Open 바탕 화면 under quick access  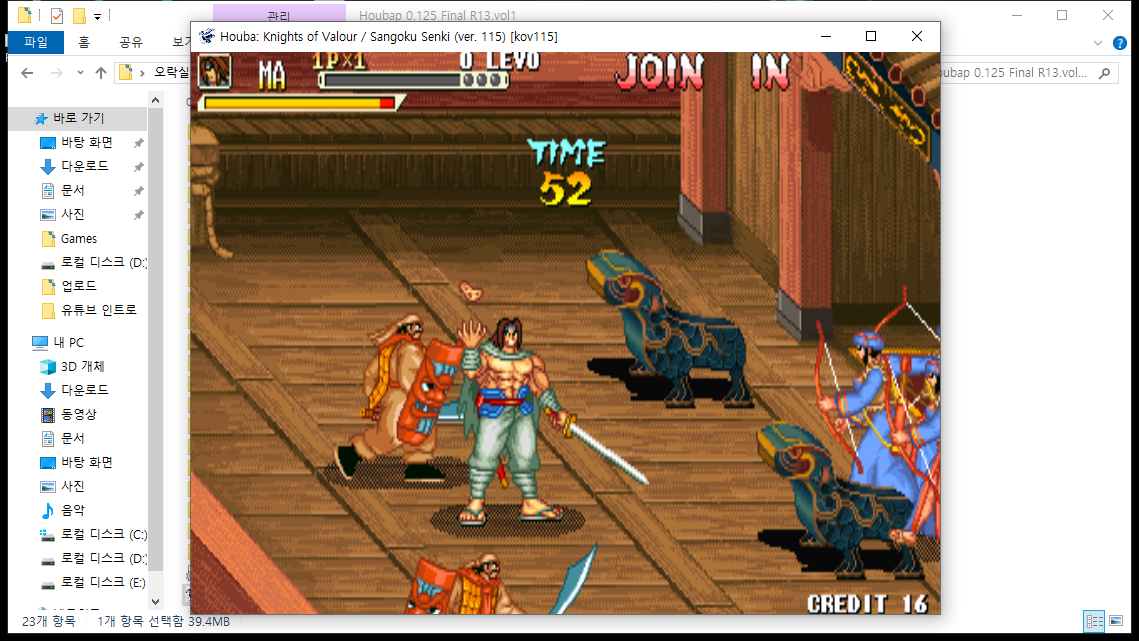pyautogui.click(x=86, y=142)
